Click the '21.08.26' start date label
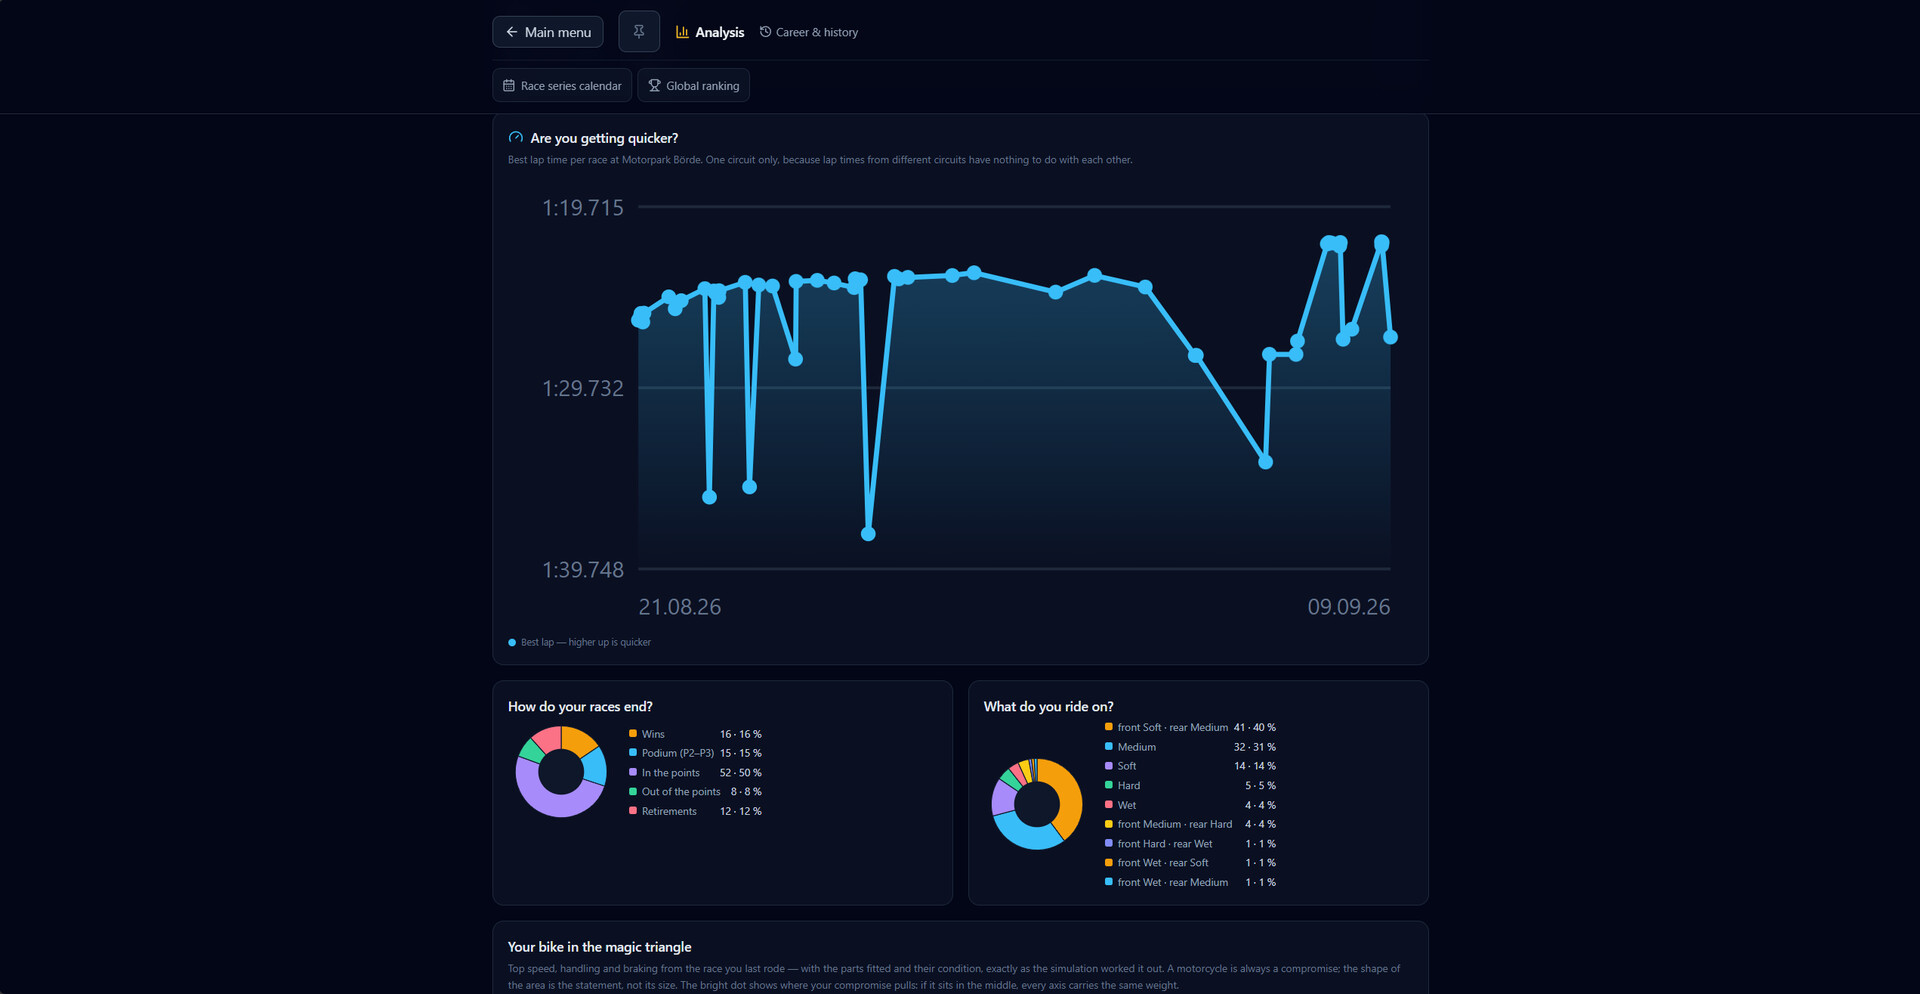1920x994 pixels. [680, 607]
